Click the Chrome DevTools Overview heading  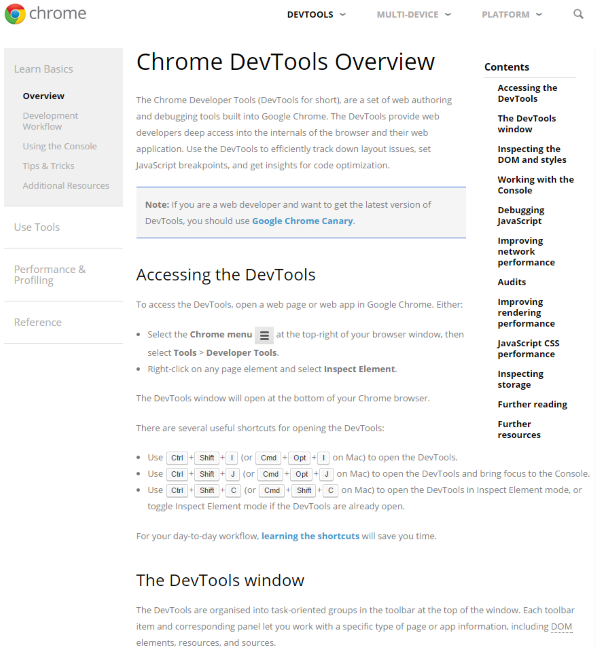coord(285,62)
